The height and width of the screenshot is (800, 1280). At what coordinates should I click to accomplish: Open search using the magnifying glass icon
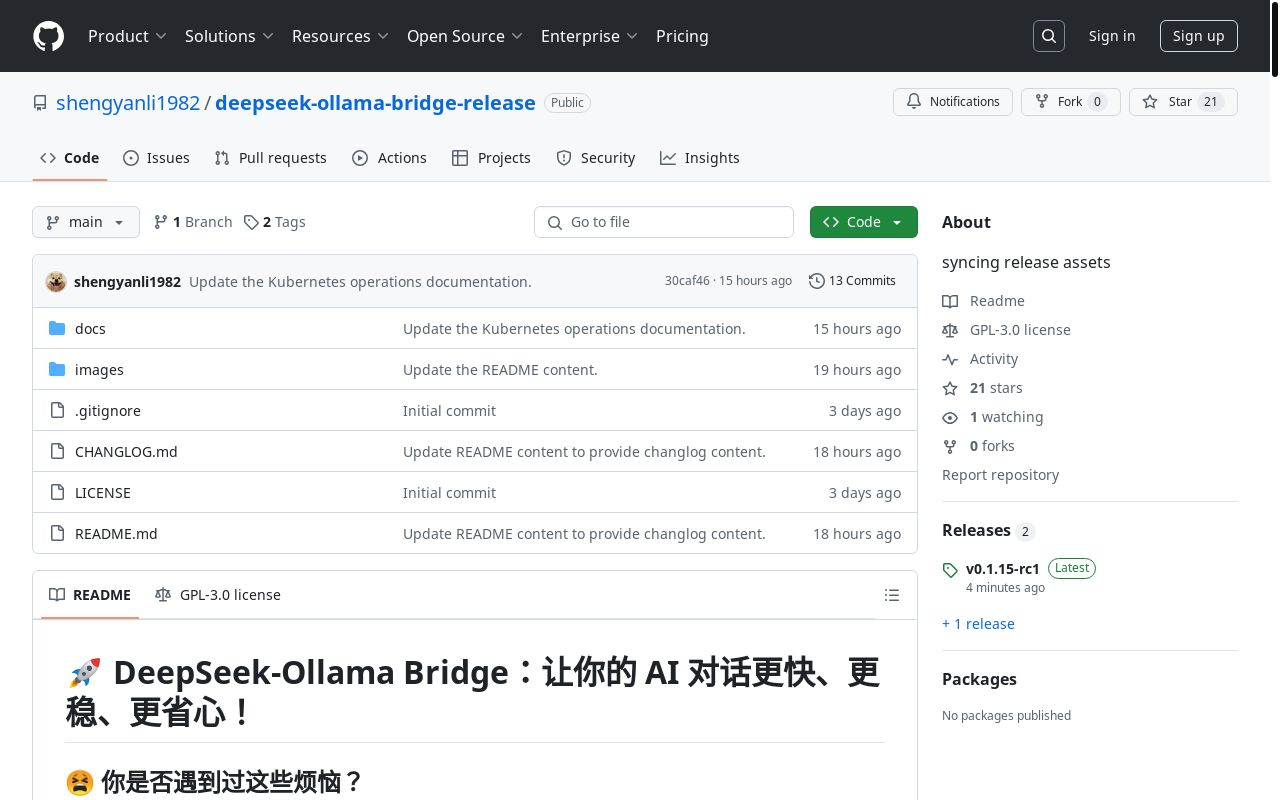[1048, 35]
